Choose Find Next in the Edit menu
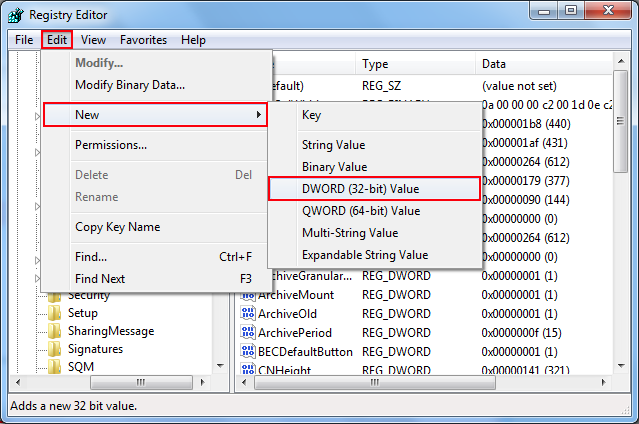639x424 pixels. pyautogui.click(x=156, y=279)
